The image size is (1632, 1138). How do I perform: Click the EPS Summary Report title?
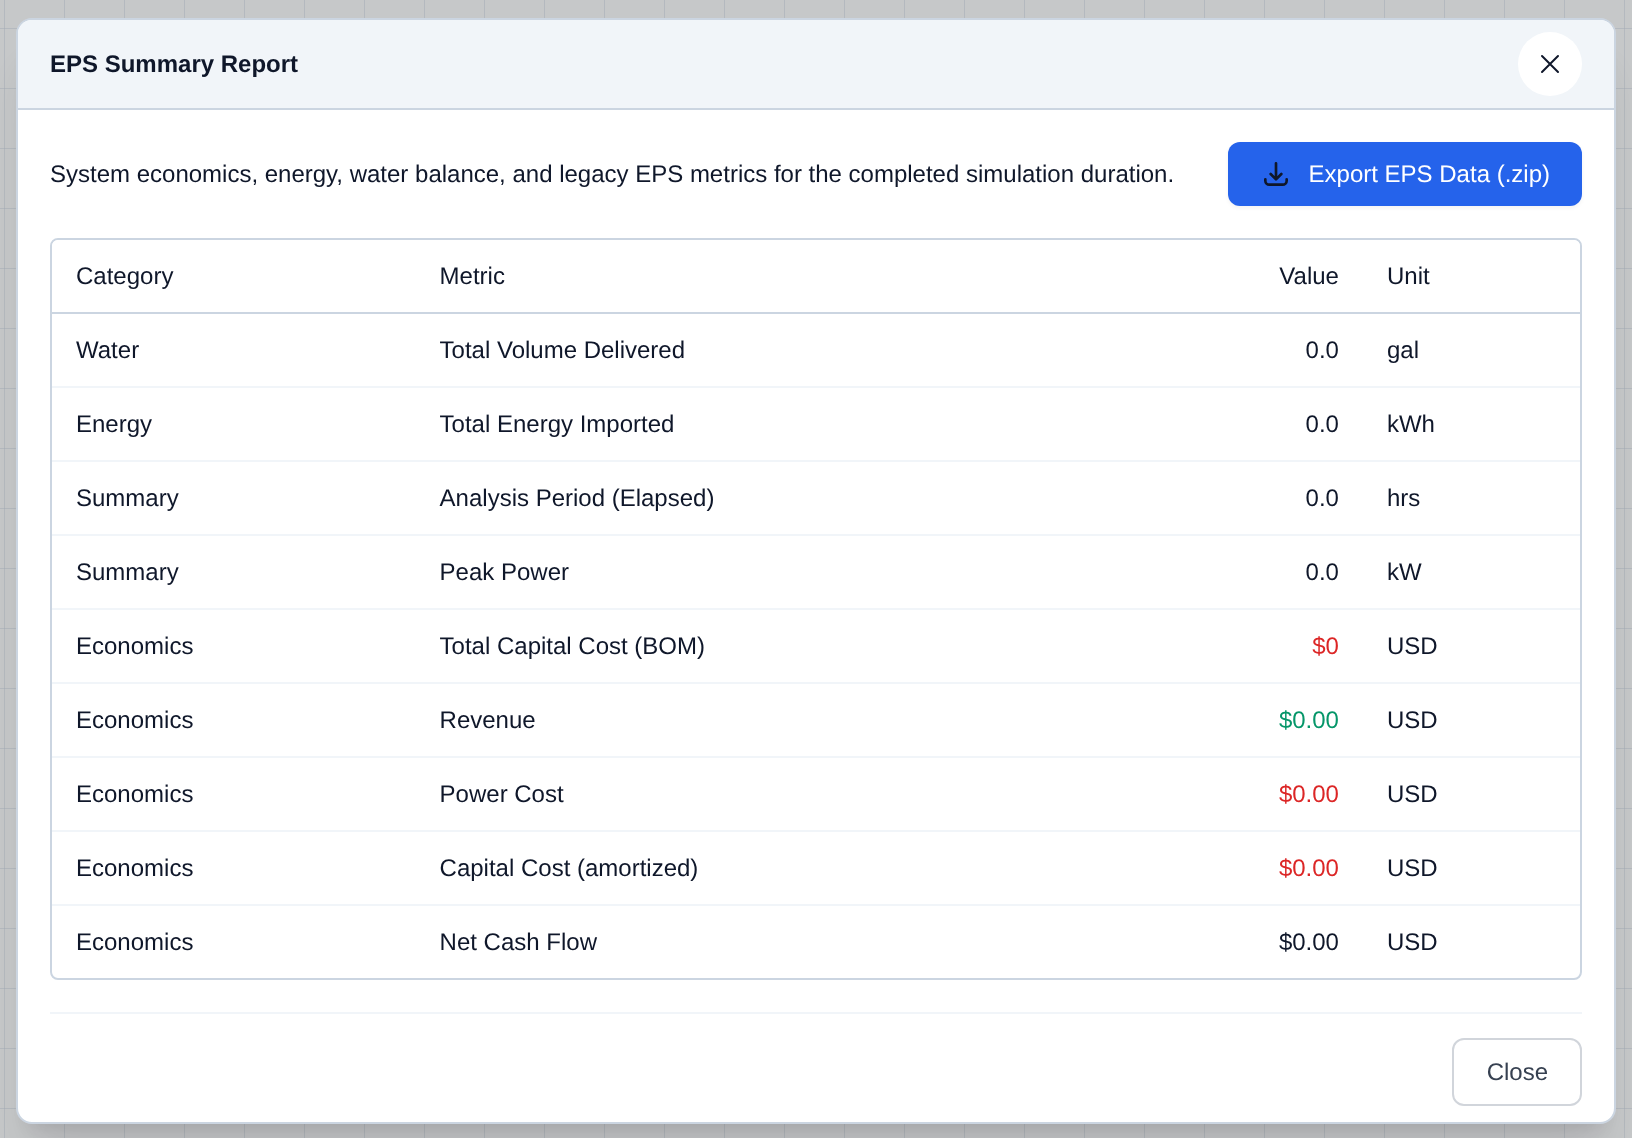pyautogui.click(x=174, y=64)
